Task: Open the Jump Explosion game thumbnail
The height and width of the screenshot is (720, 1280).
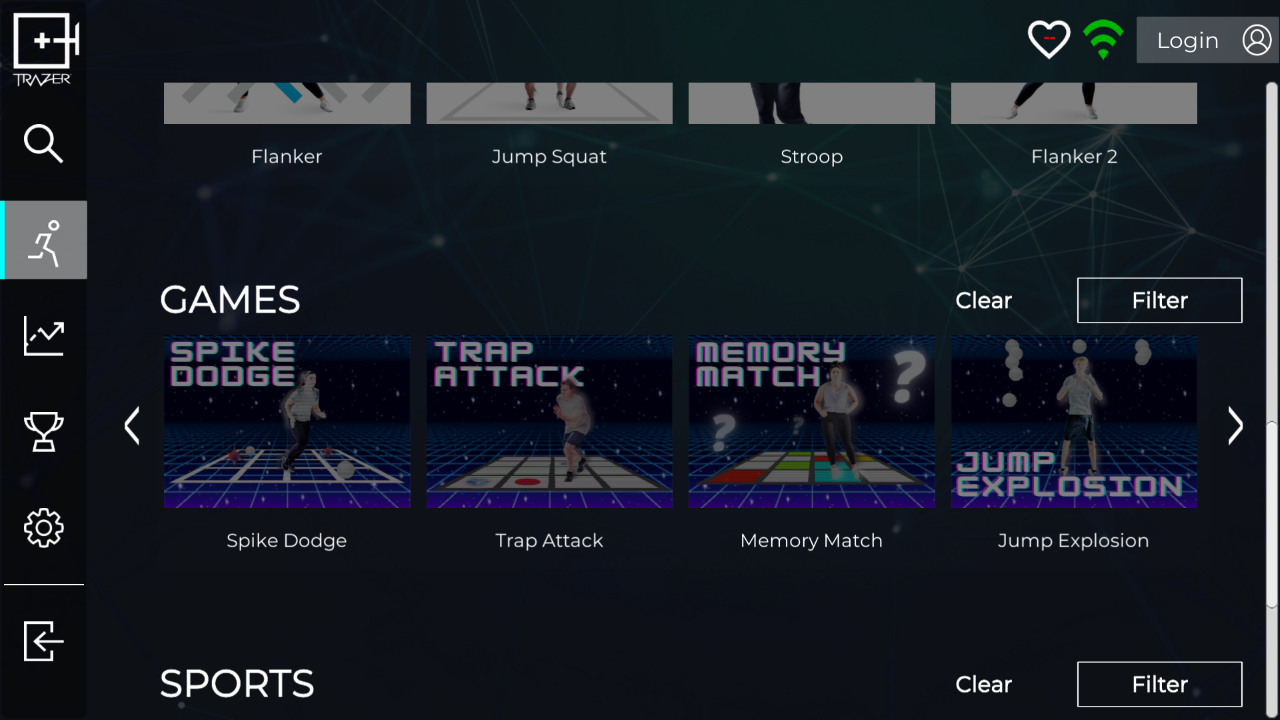Action: (1074, 421)
